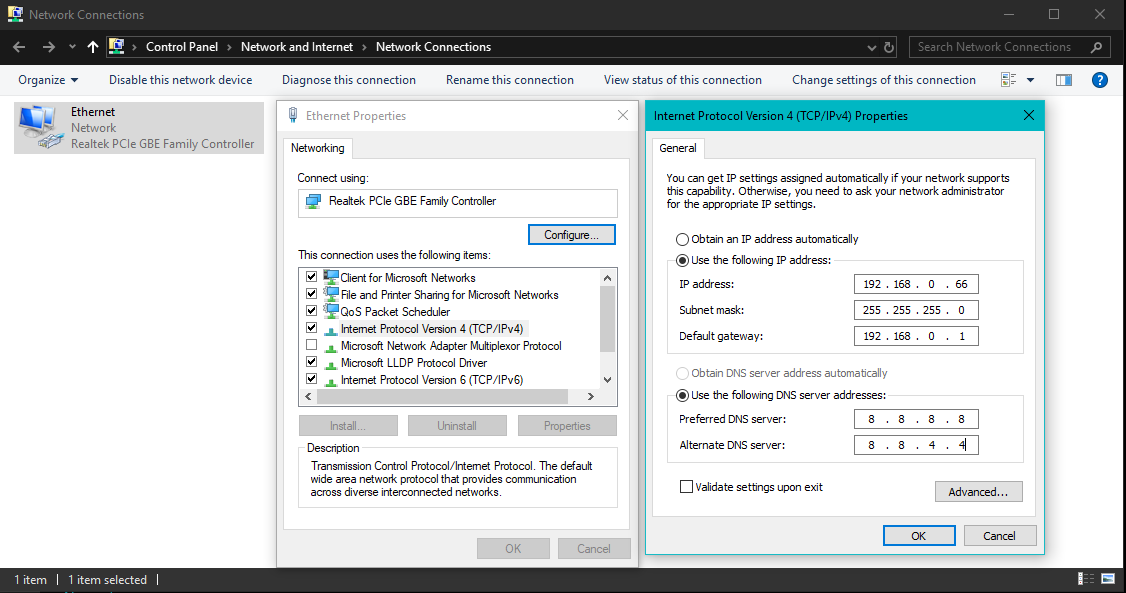The image size is (1126, 593).
Task: Click Cancel in IPv4 Properties dialog
Action: tap(1000, 536)
